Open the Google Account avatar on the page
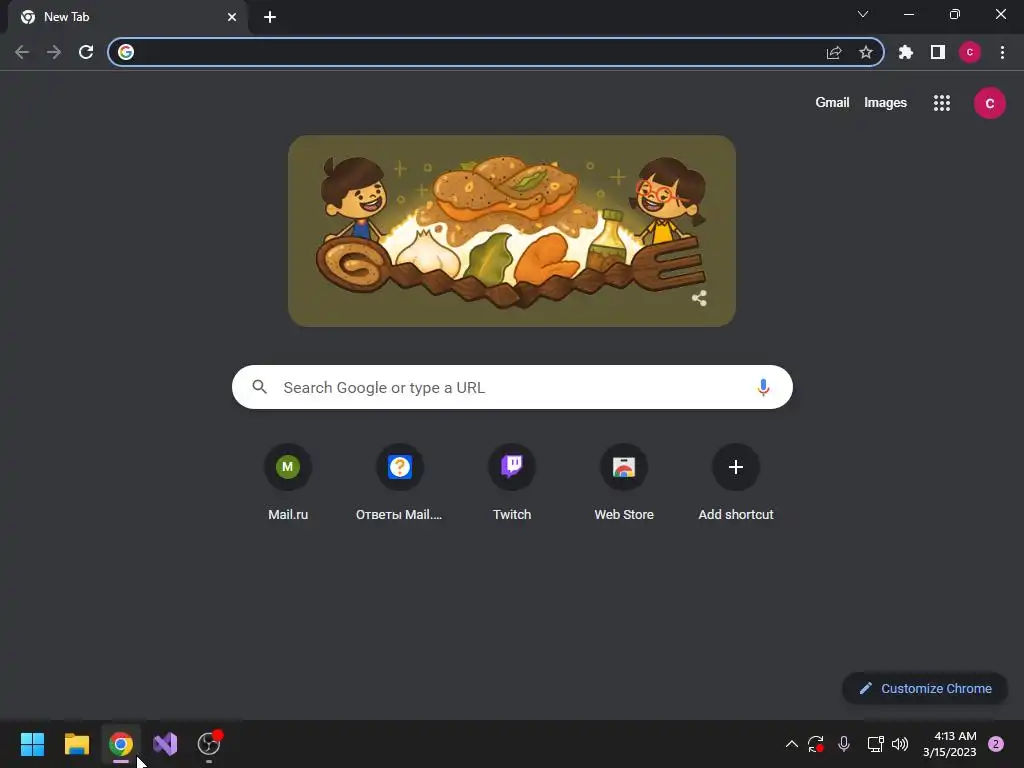This screenshot has width=1024, height=768. pyautogui.click(x=990, y=103)
